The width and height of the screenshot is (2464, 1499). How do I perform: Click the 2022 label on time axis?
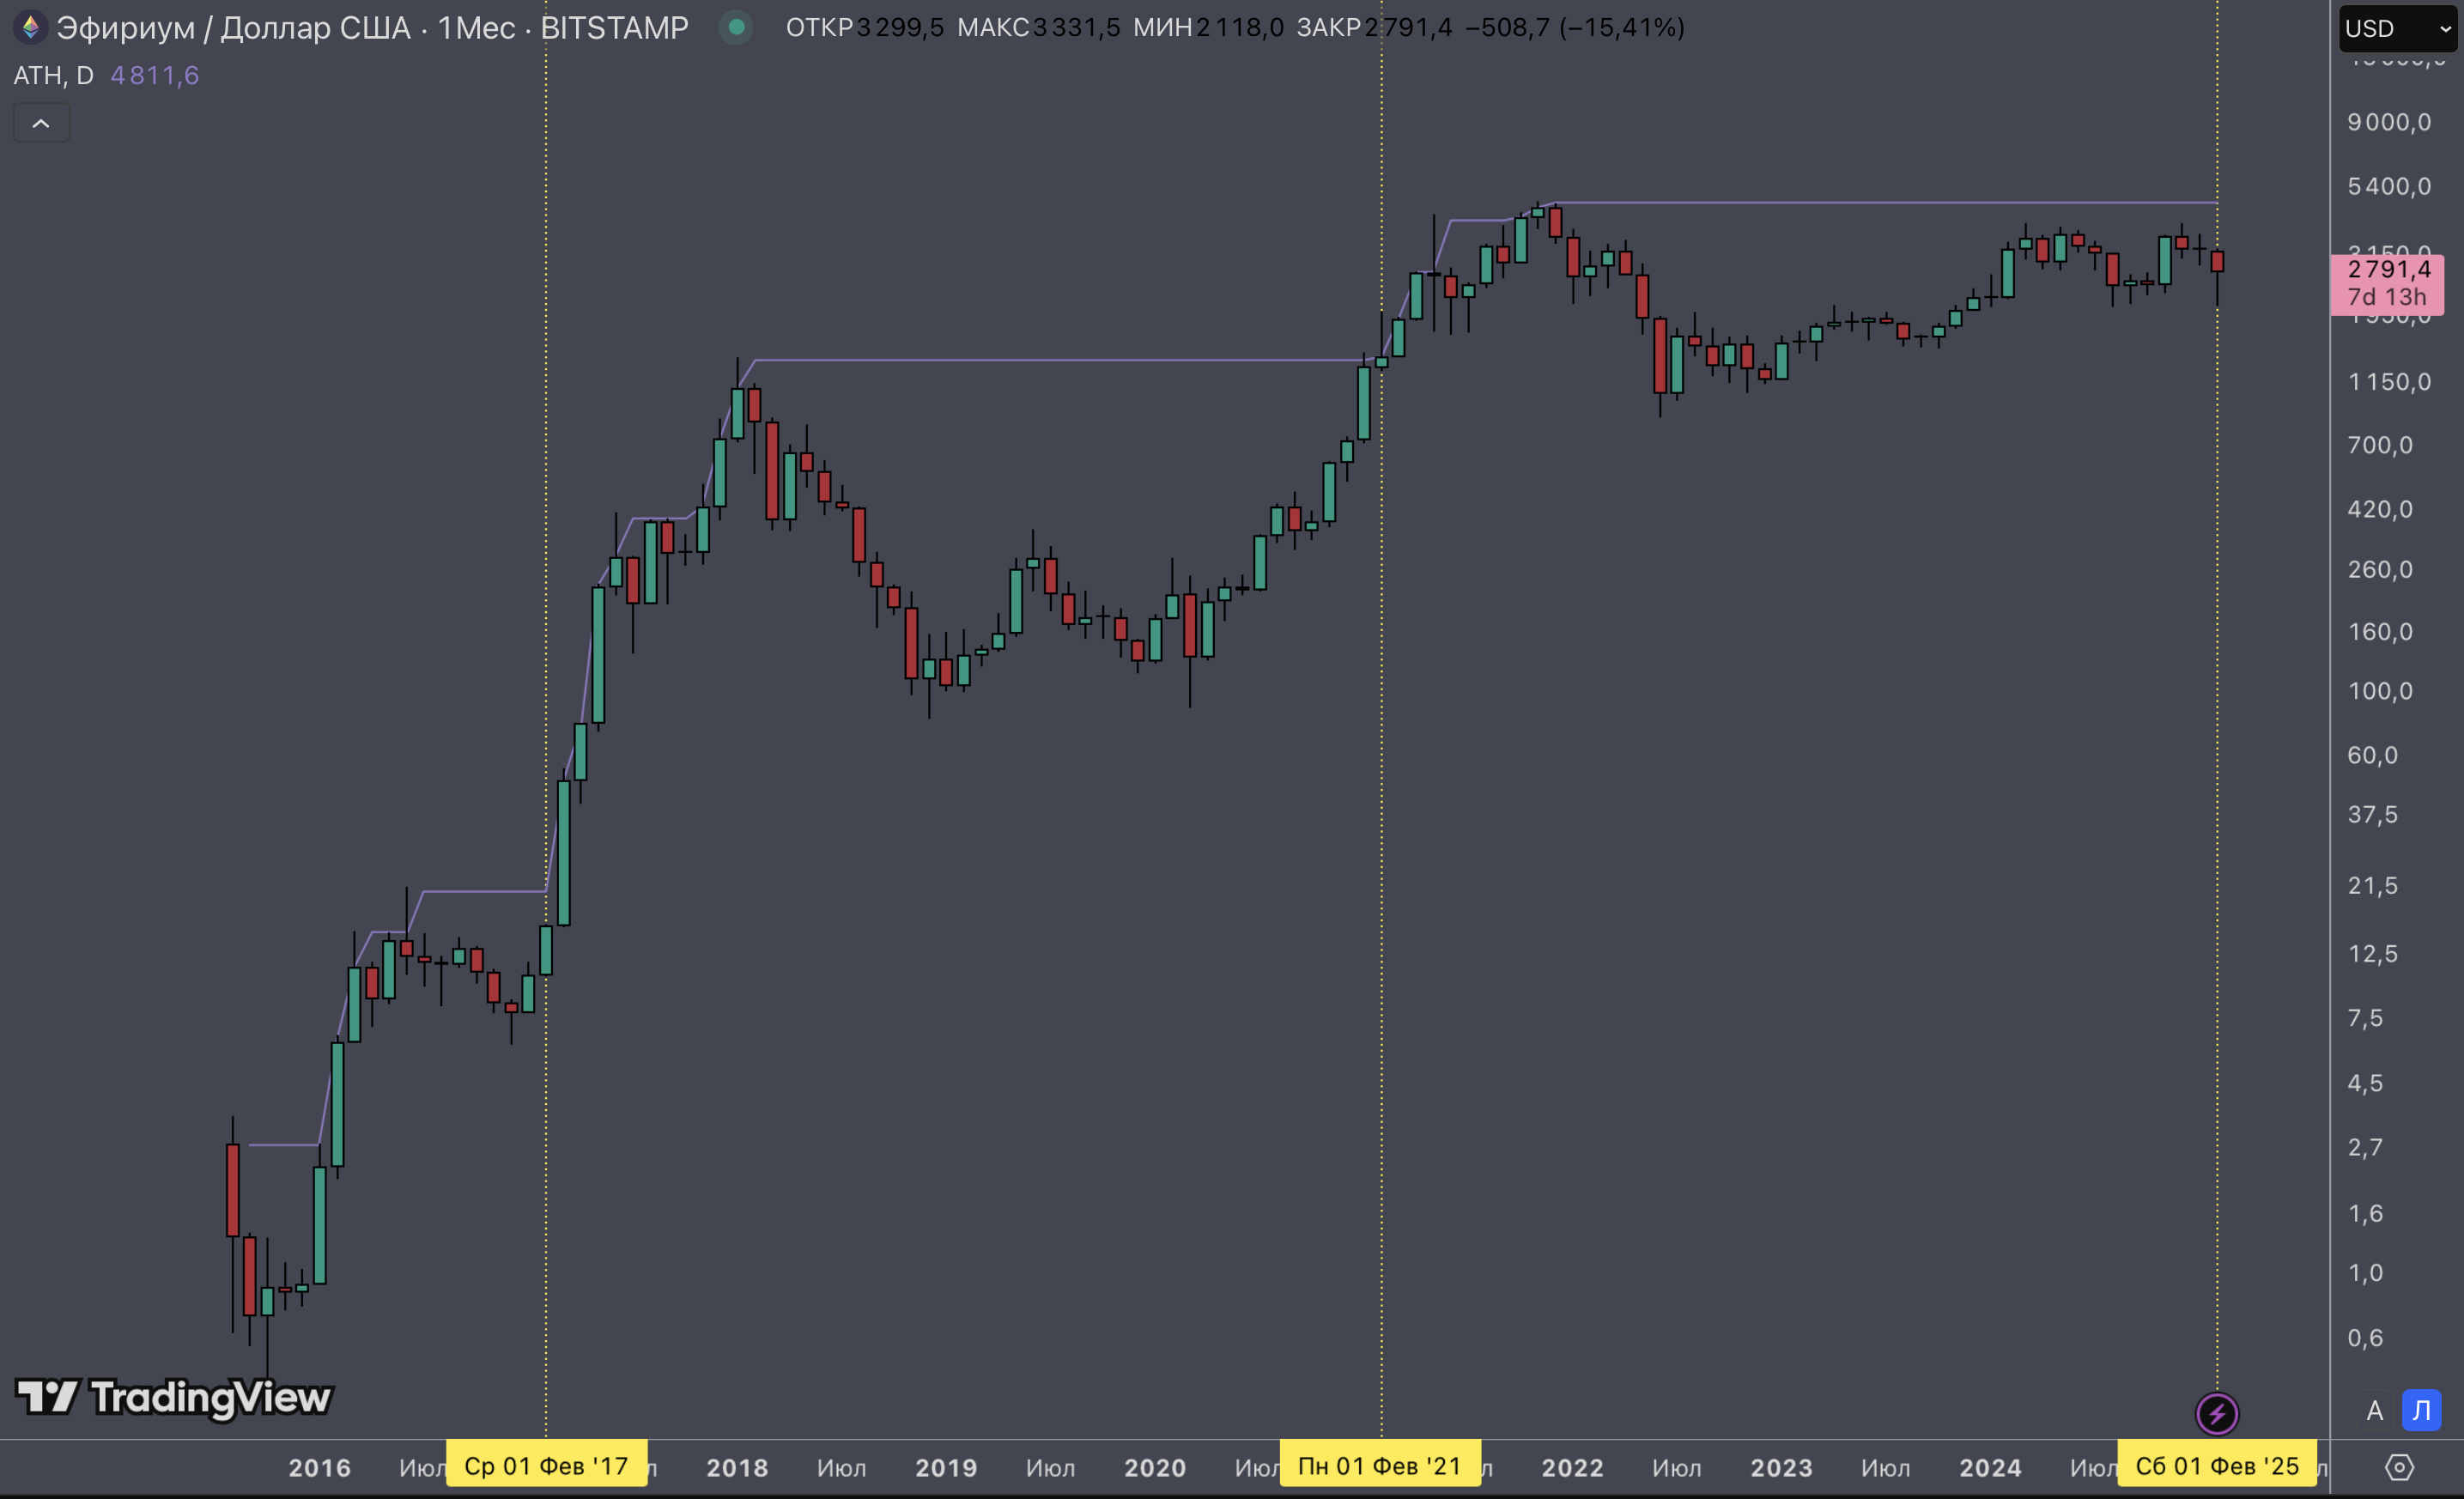(1572, 1467)
